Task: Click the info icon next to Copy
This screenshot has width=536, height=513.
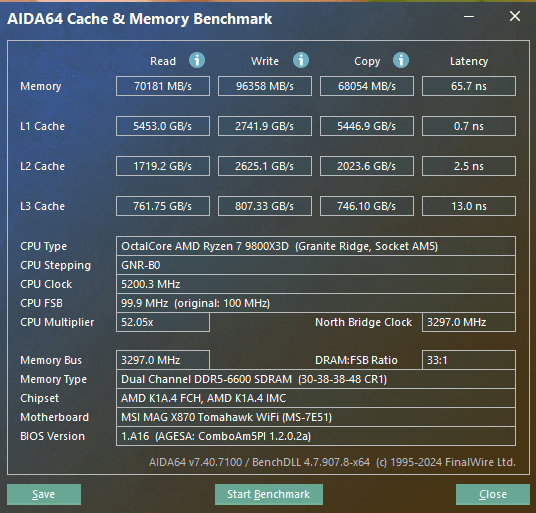Action: coord(401,60)
